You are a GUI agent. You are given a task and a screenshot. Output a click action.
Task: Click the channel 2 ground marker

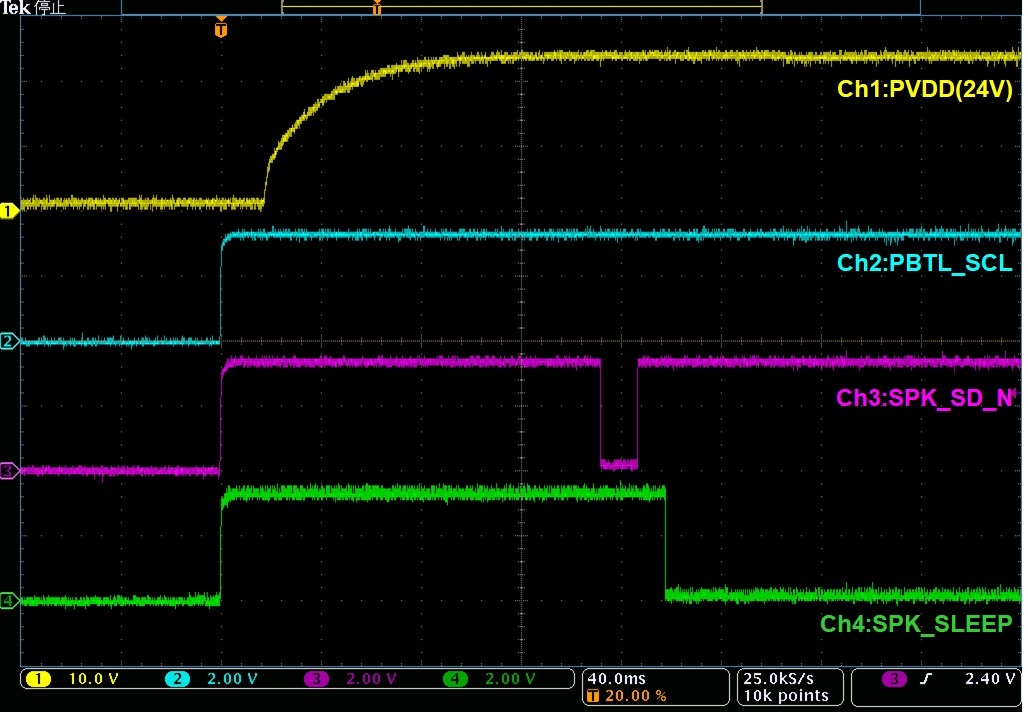tap(9, 341)
